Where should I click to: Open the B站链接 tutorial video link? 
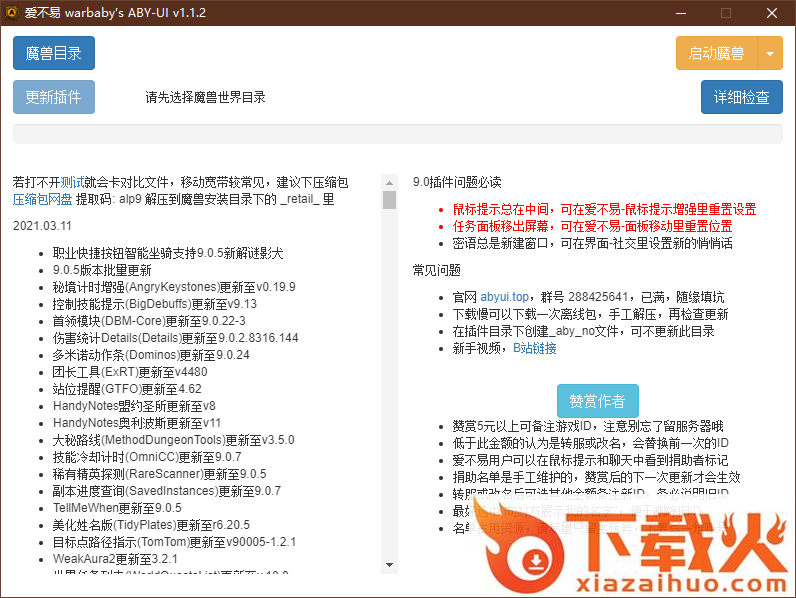(x=535, y=348)
